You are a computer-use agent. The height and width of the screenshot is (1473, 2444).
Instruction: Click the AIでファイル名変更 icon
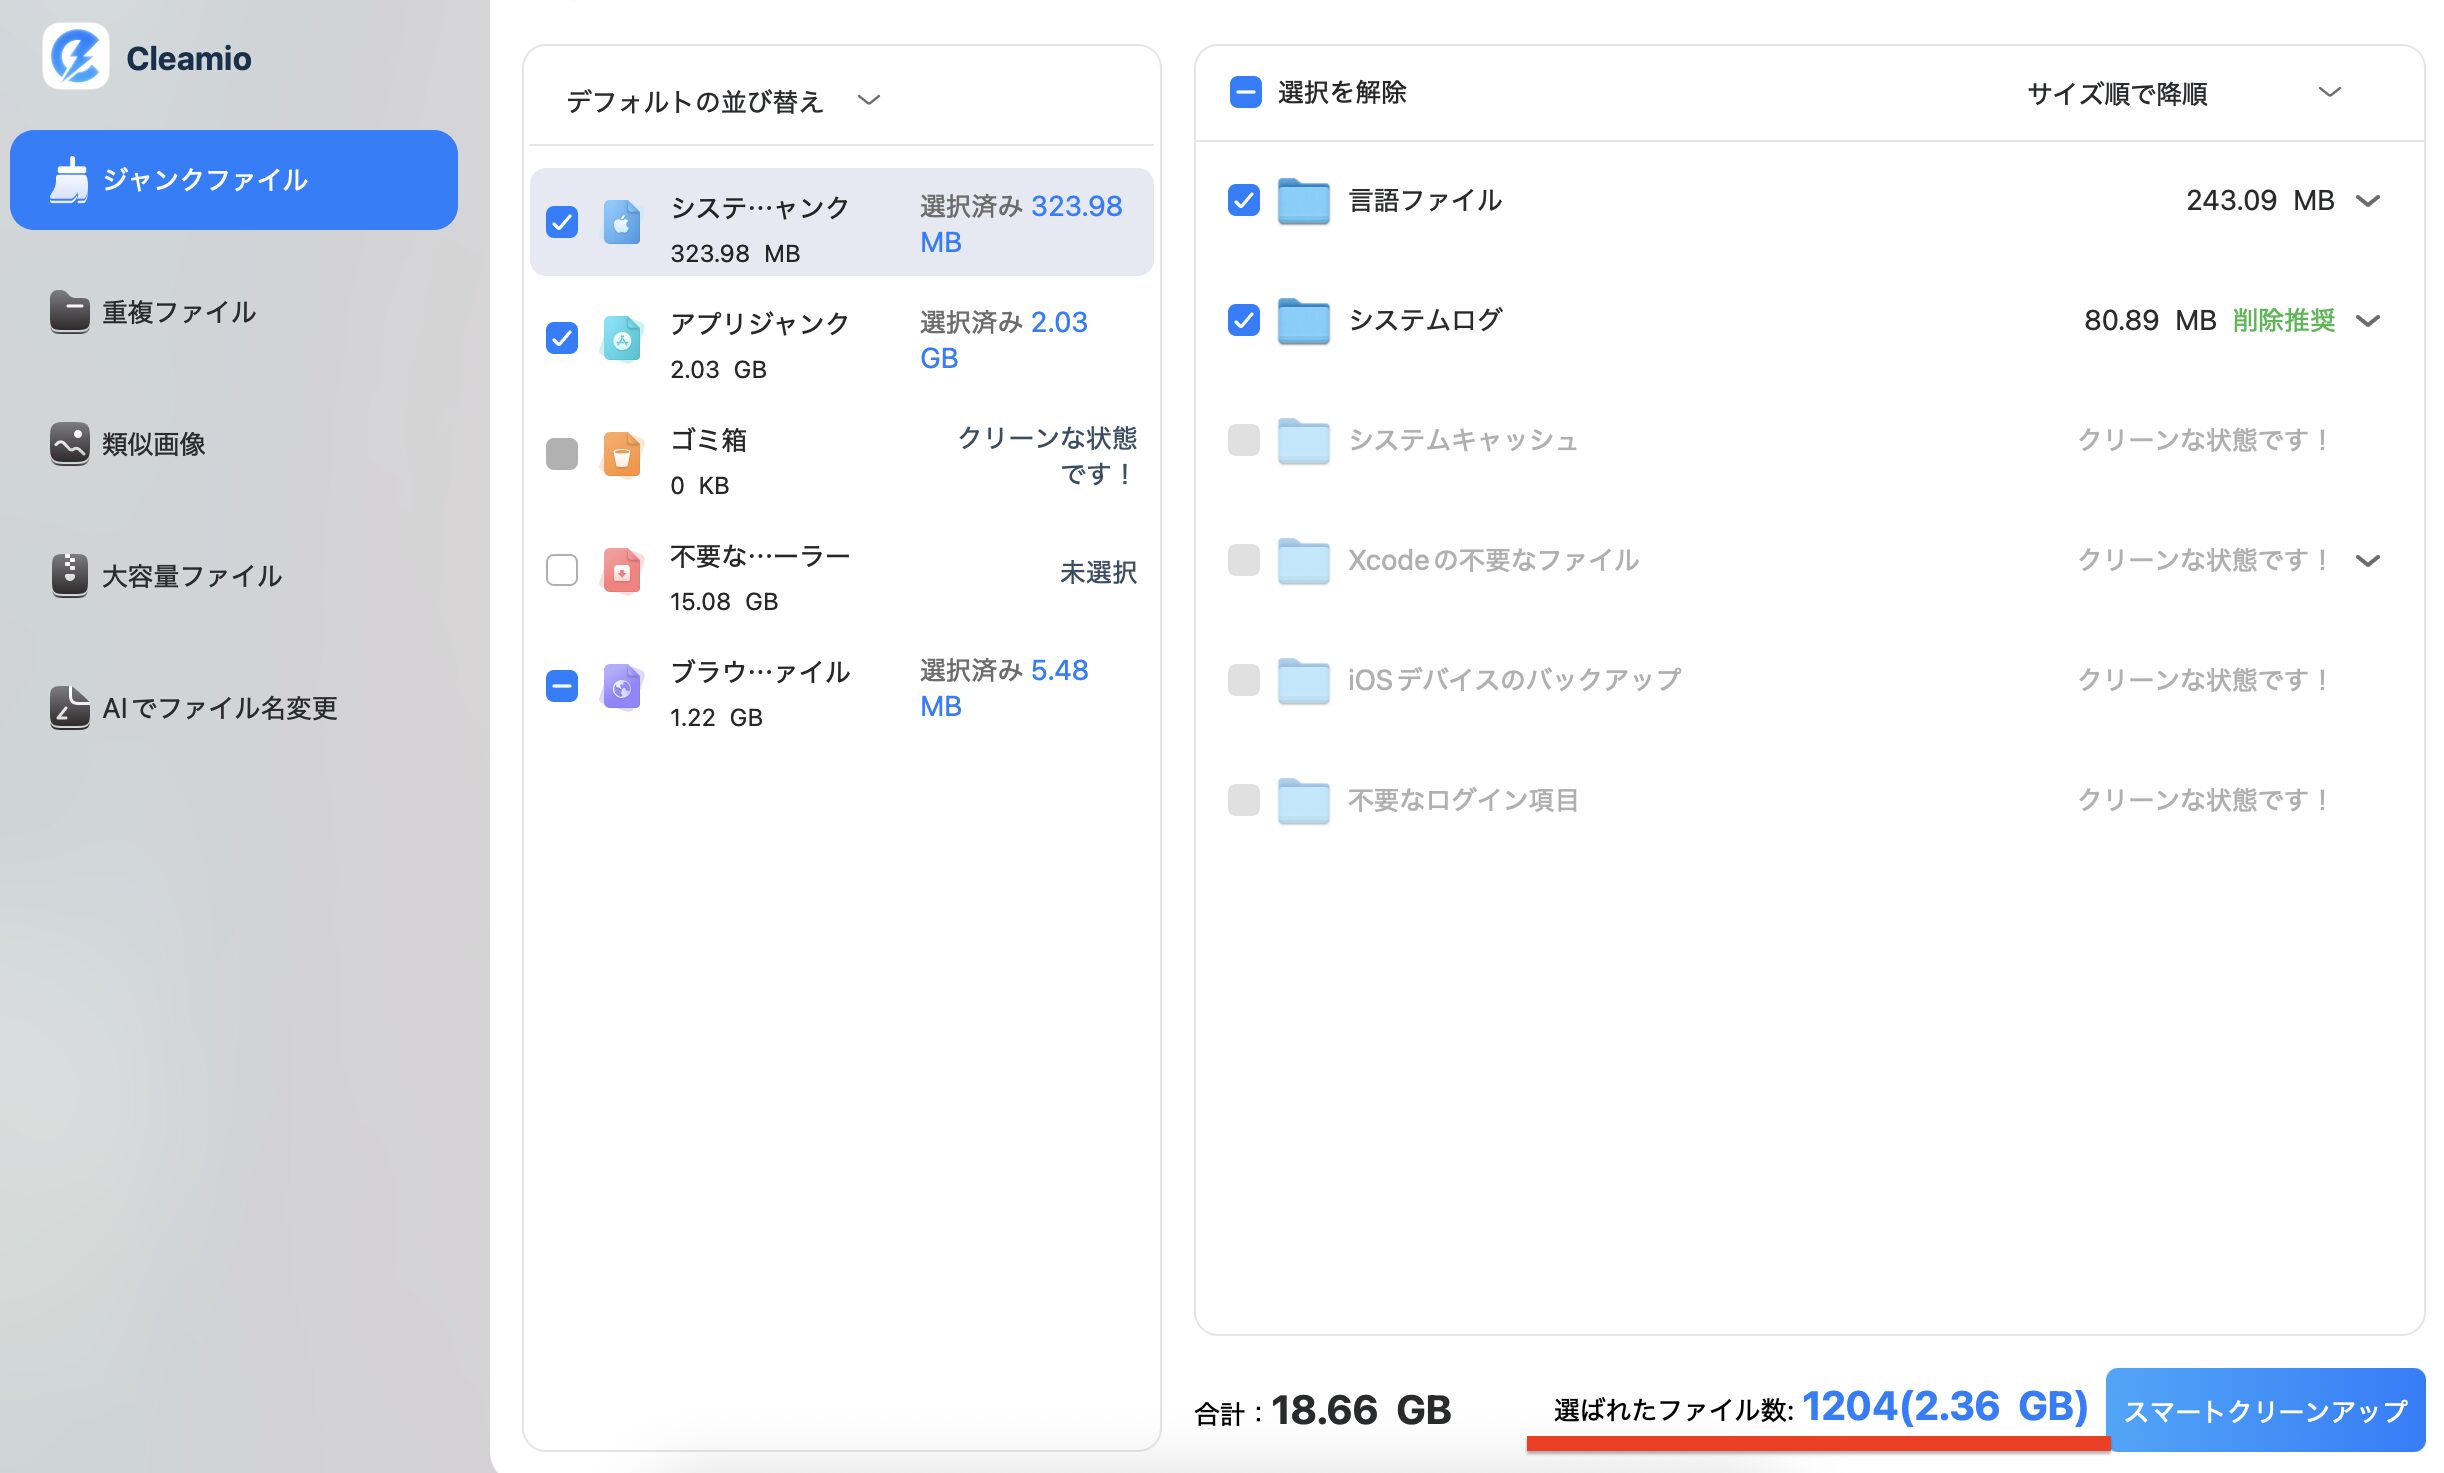69,708
